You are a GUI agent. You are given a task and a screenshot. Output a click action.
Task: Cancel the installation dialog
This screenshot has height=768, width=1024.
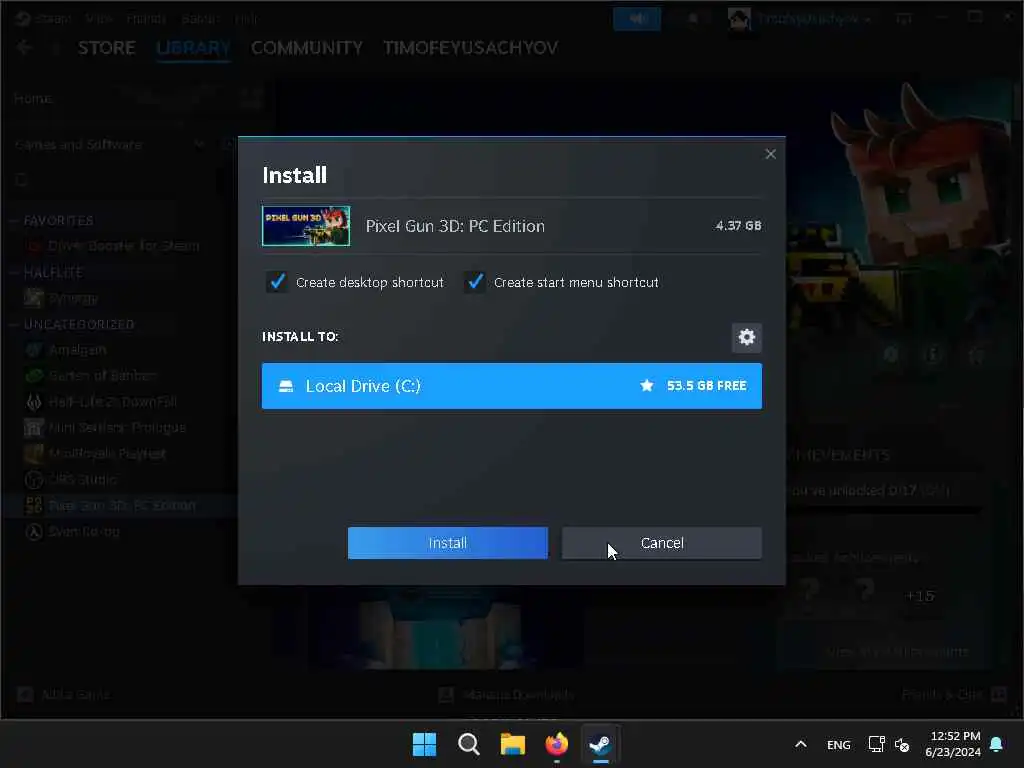click(x=662, y=543)
